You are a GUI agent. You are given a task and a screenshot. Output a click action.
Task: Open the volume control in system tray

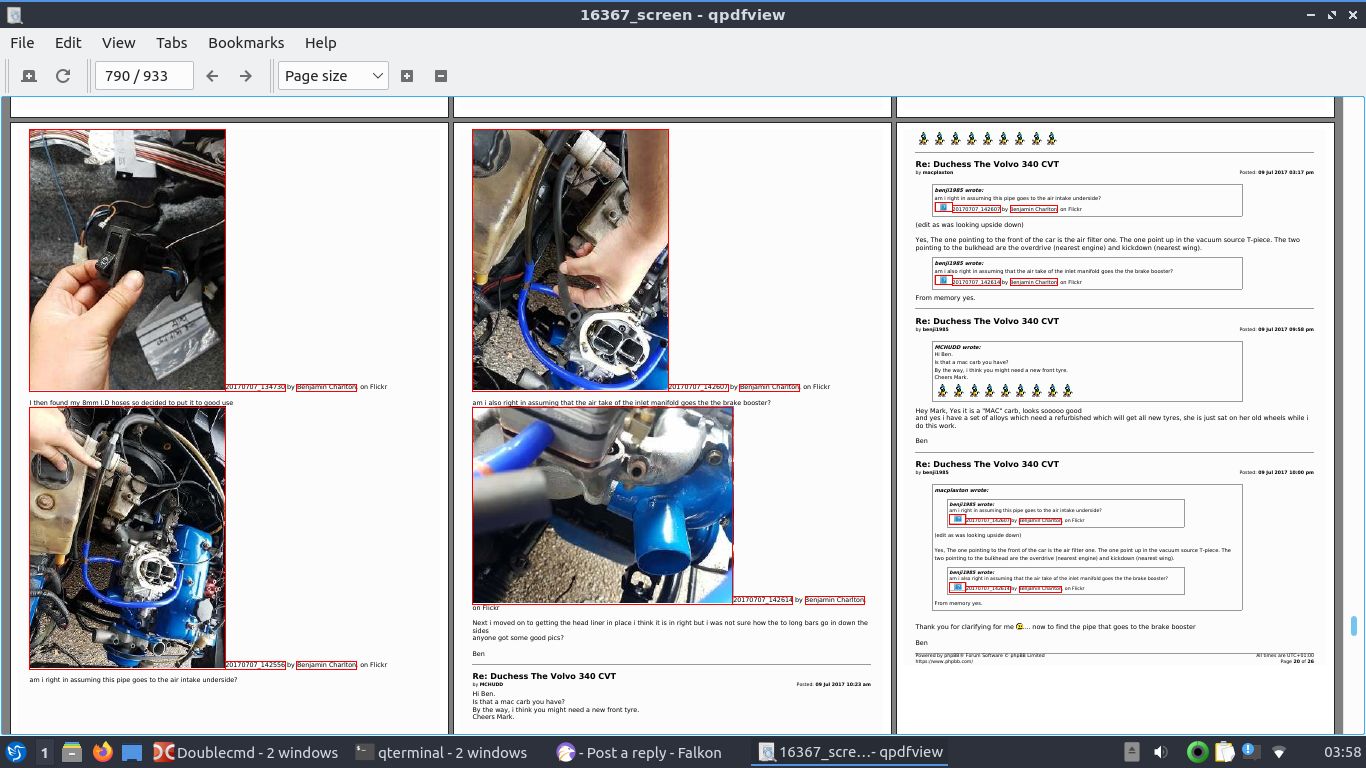pyautogui.click(x=1161, y=752)
